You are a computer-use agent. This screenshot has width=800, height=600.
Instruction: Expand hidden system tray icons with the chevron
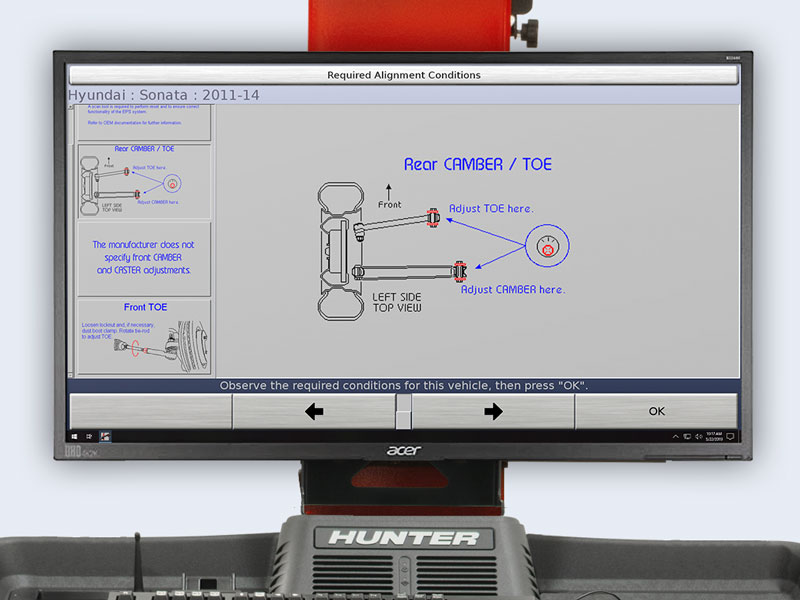coord(675,437)
